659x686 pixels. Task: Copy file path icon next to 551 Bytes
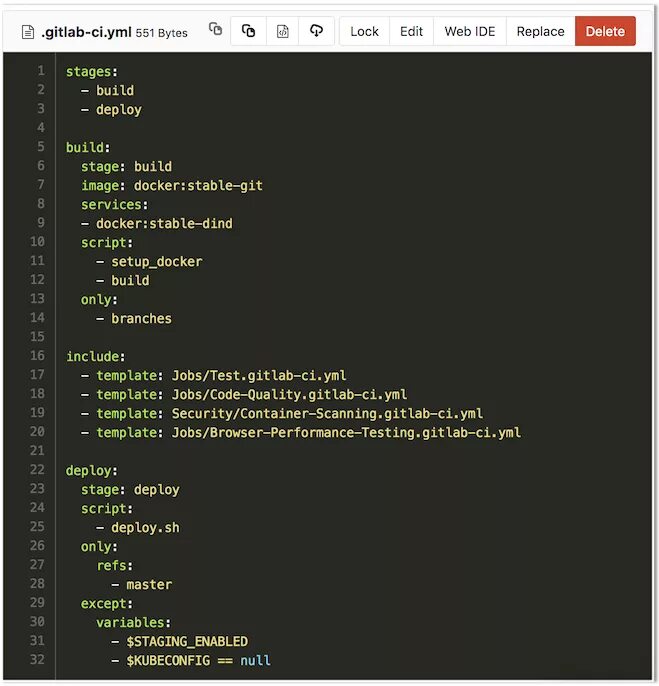215,29
